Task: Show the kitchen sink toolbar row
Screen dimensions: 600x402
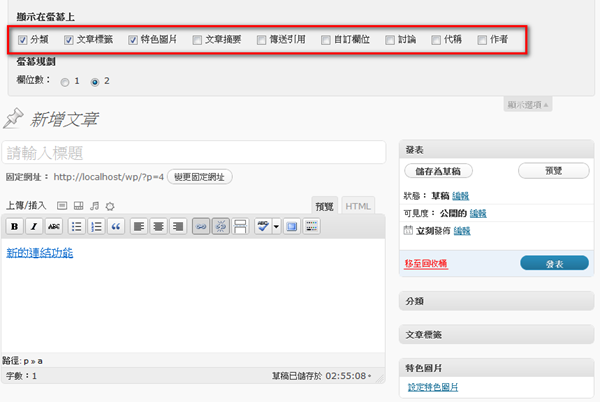Action: (x=311, y=226)
